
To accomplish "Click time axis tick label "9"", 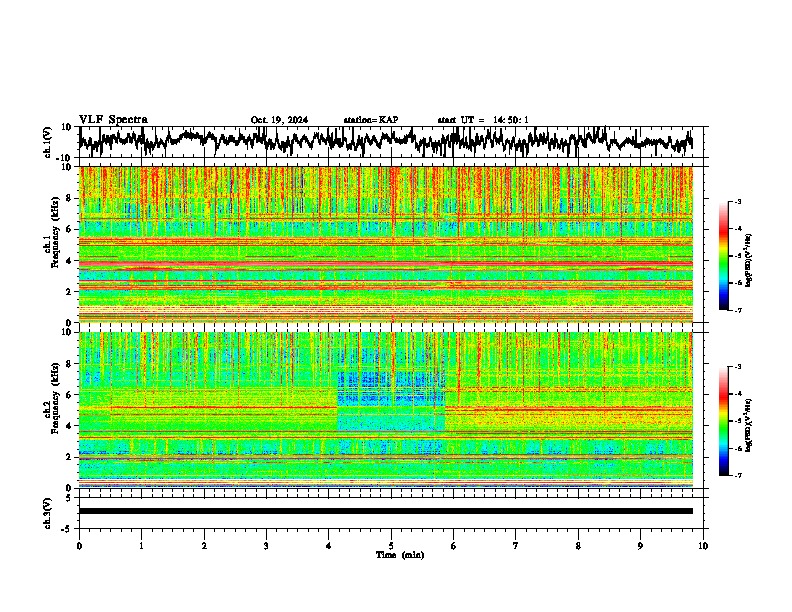I will point(640,546).
